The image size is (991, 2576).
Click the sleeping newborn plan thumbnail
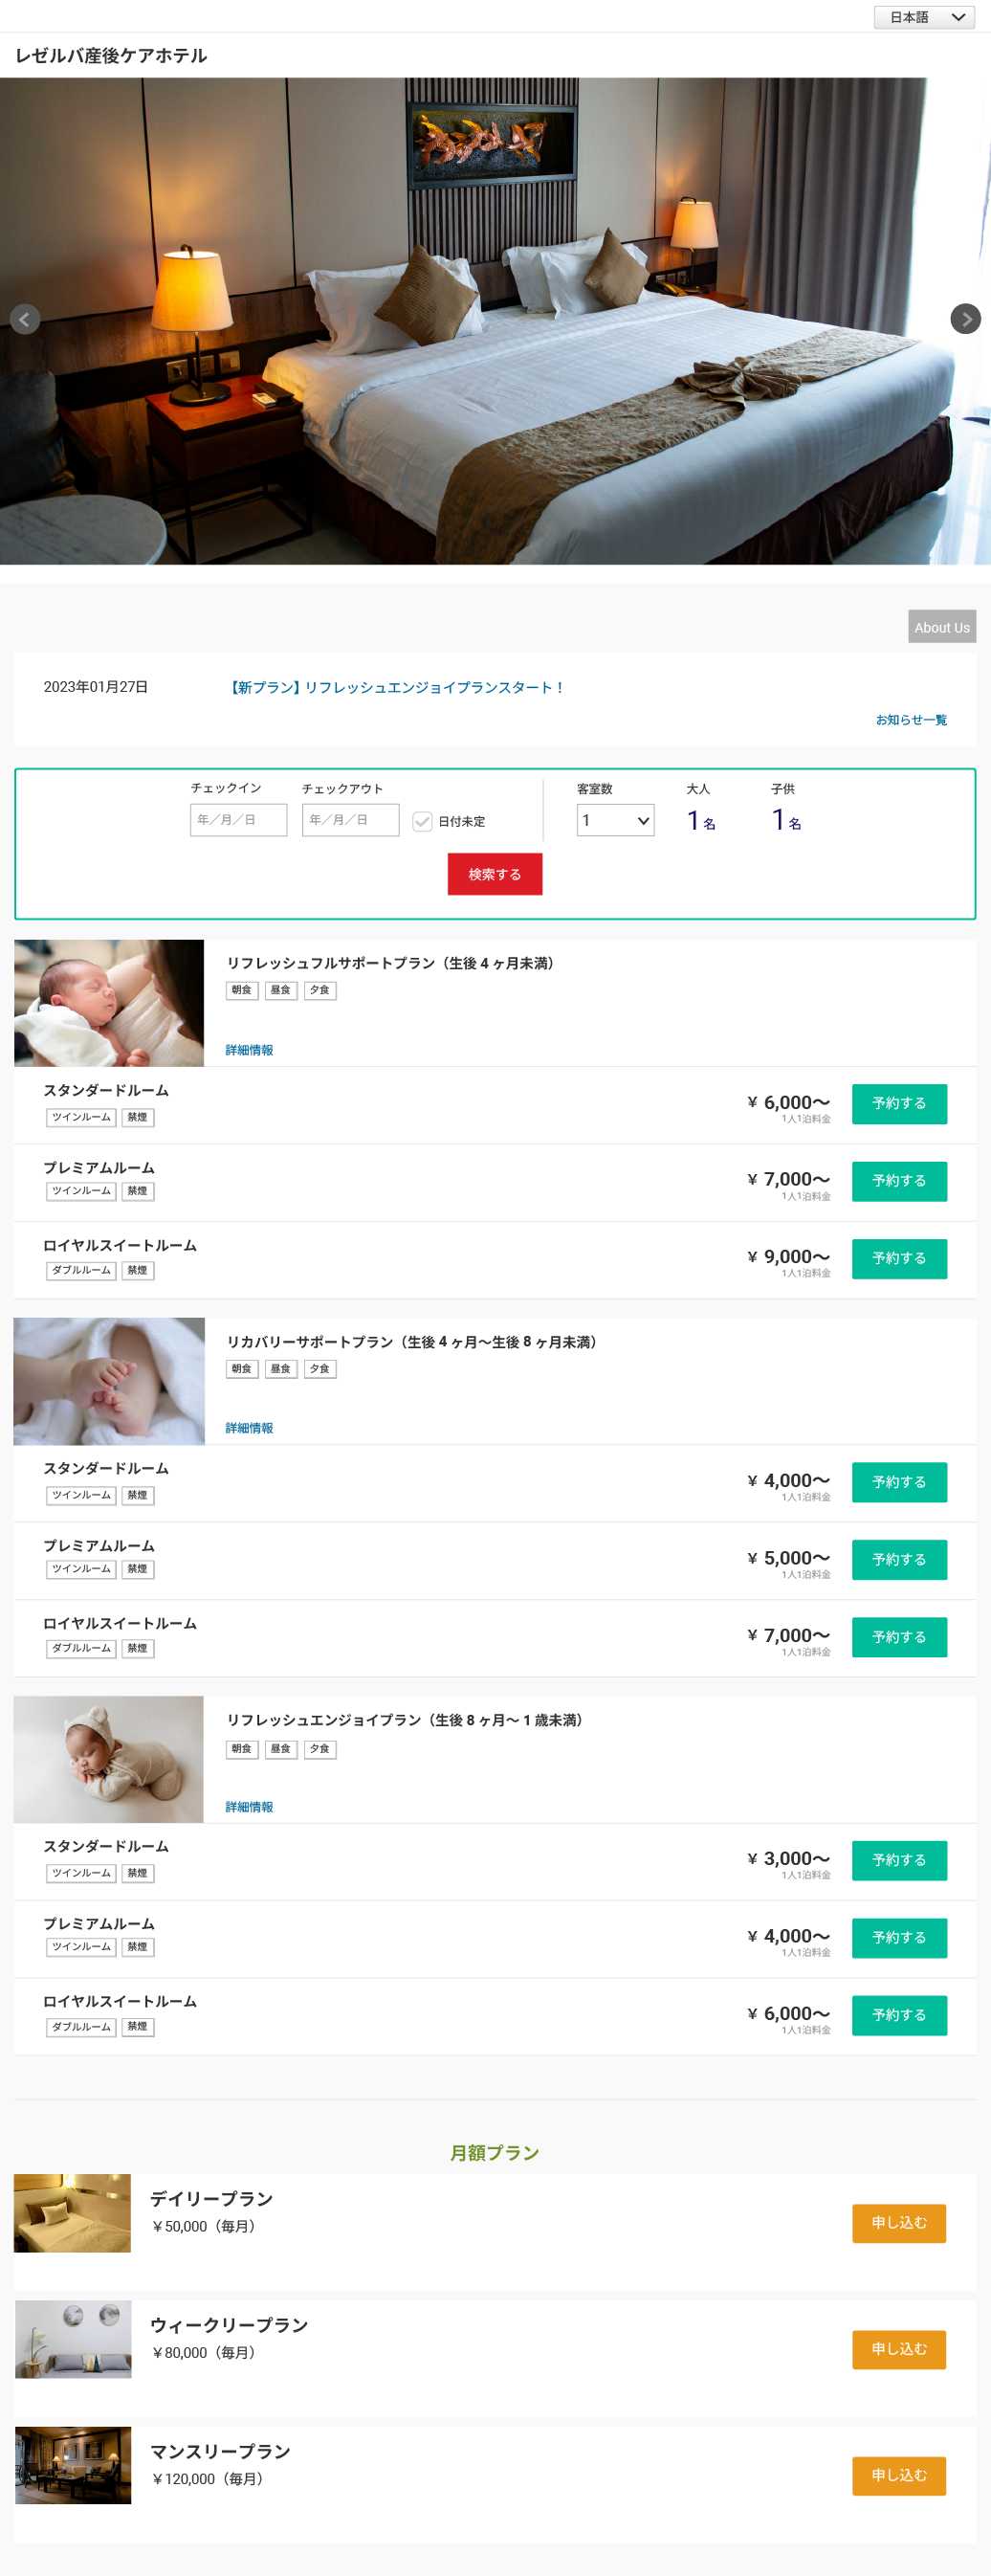[109, 1002]
